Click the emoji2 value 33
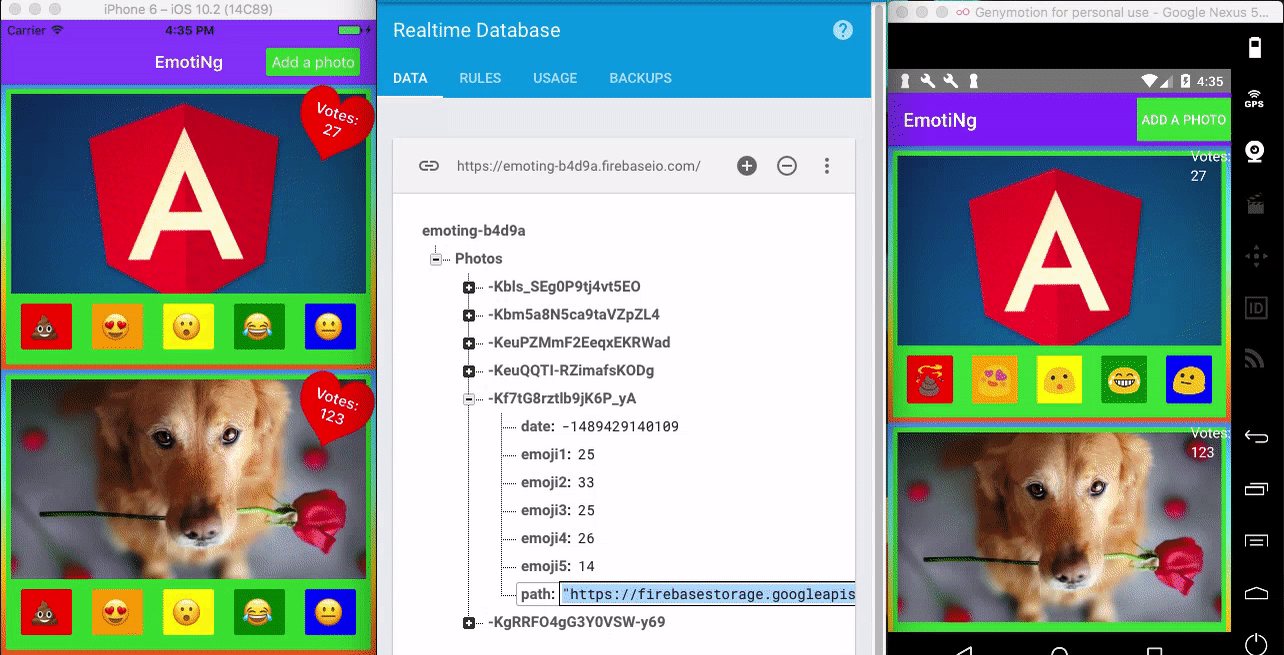The height and width of the screenshot is (655, 1284). [586, 483]
